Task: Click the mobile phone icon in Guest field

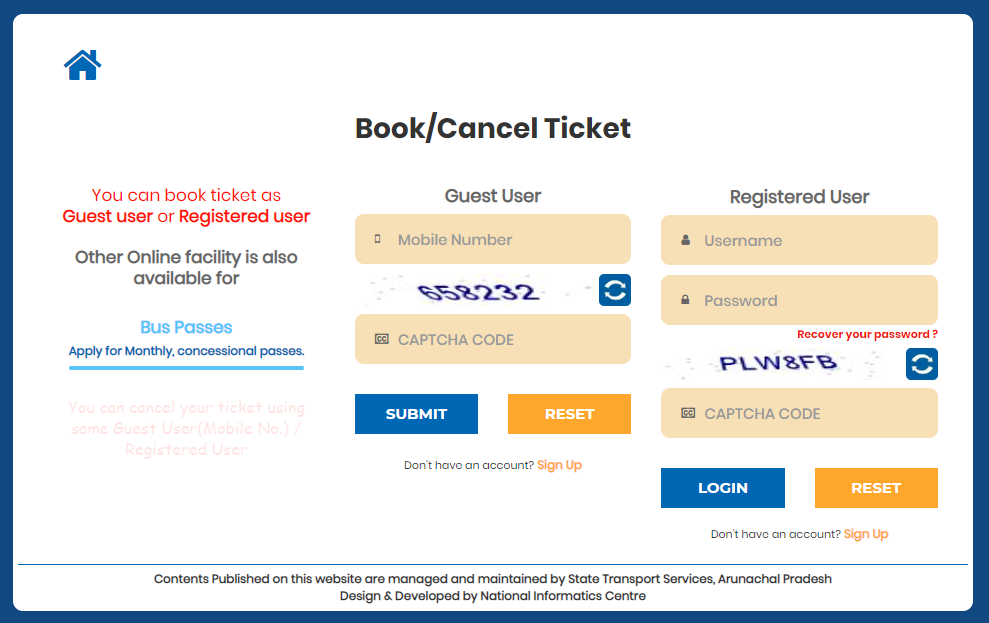Action: [x=378, y=240]
